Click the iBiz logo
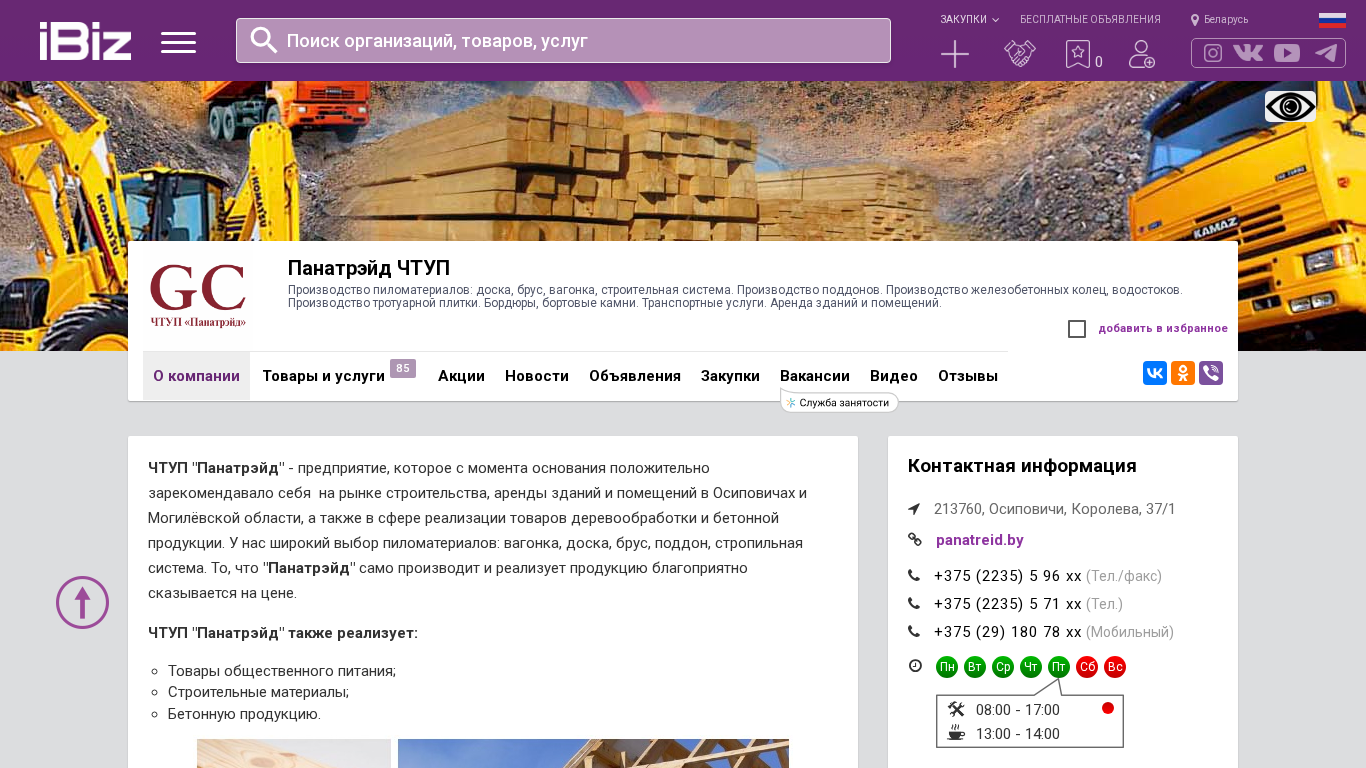Viewport: 1366px width, 768px height. coord(85,41)
